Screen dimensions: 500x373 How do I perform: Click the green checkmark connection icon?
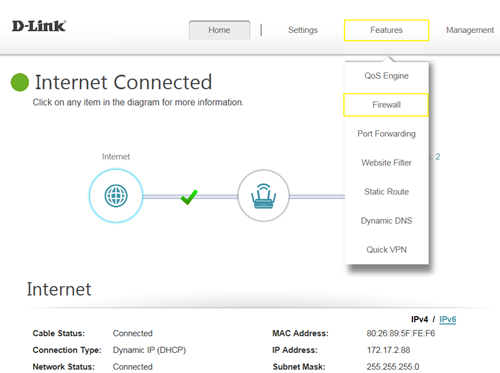[x=189, y=197]
